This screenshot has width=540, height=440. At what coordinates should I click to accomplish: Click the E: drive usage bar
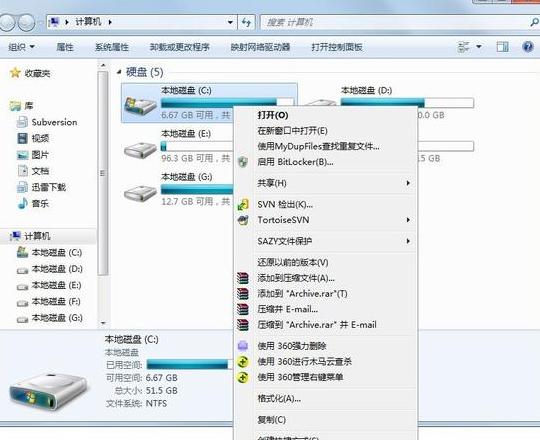(x=197, y=146)
